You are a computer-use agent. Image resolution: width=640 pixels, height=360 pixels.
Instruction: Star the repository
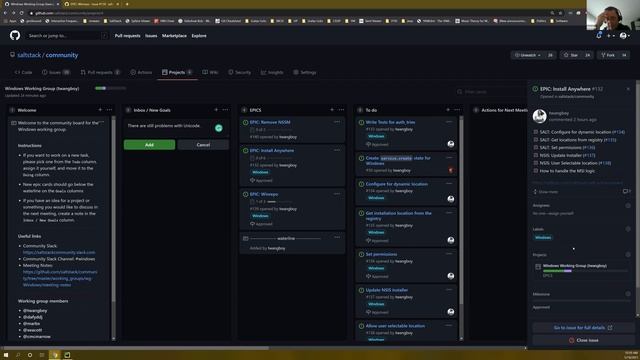(x=571, y=55)
